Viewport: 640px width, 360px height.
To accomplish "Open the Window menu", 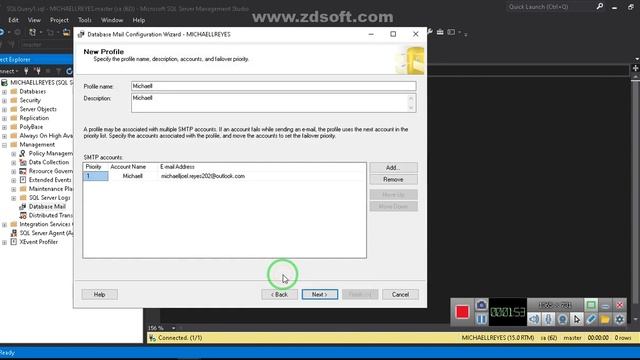I will pyautogui.click(x=112, y=20).
